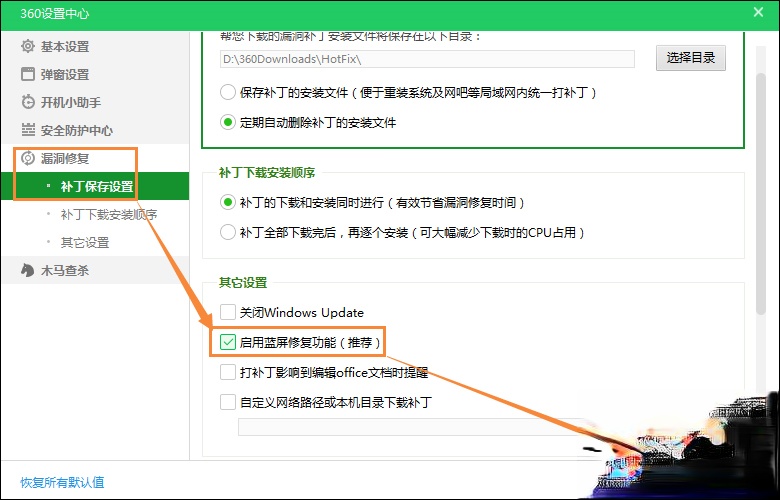Select the 补丁保存设置 sub-item

(x=95, y=187)
